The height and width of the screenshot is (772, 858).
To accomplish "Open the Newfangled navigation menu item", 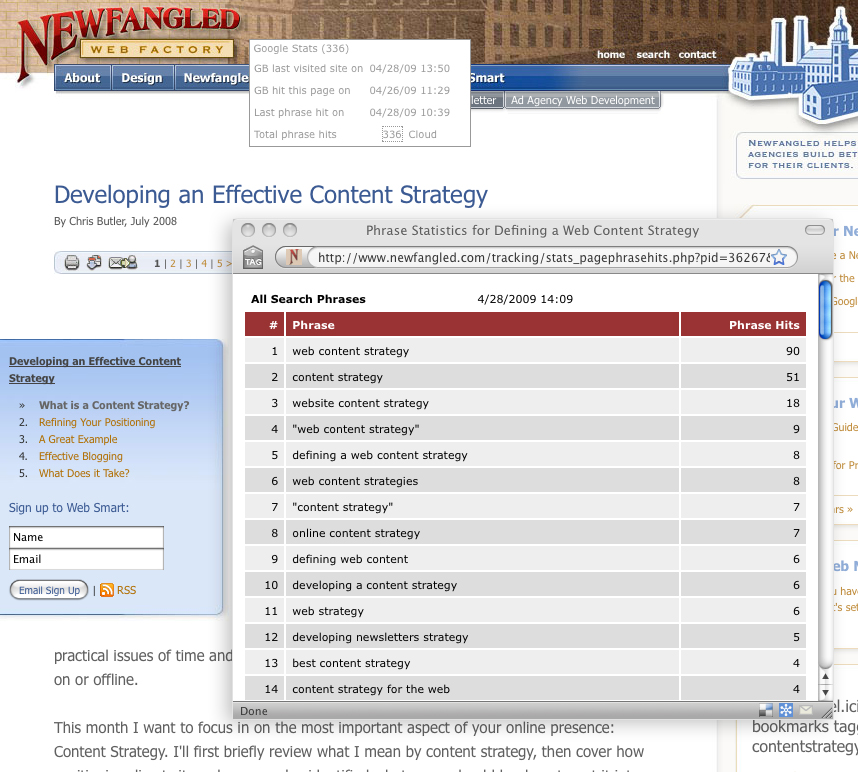I will 216,78.
